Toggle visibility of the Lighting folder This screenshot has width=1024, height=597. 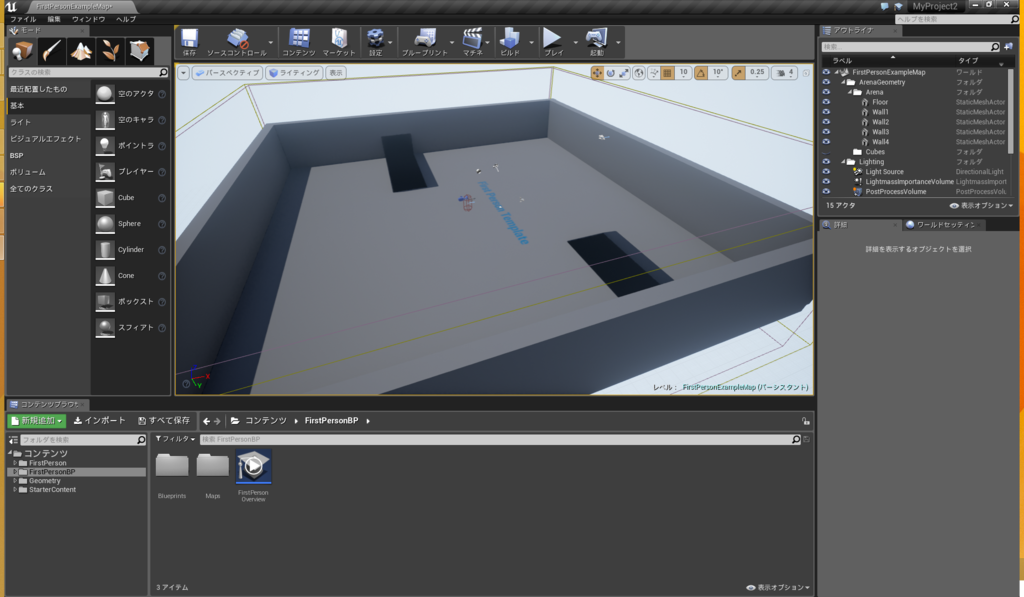(x=826, y=161)
